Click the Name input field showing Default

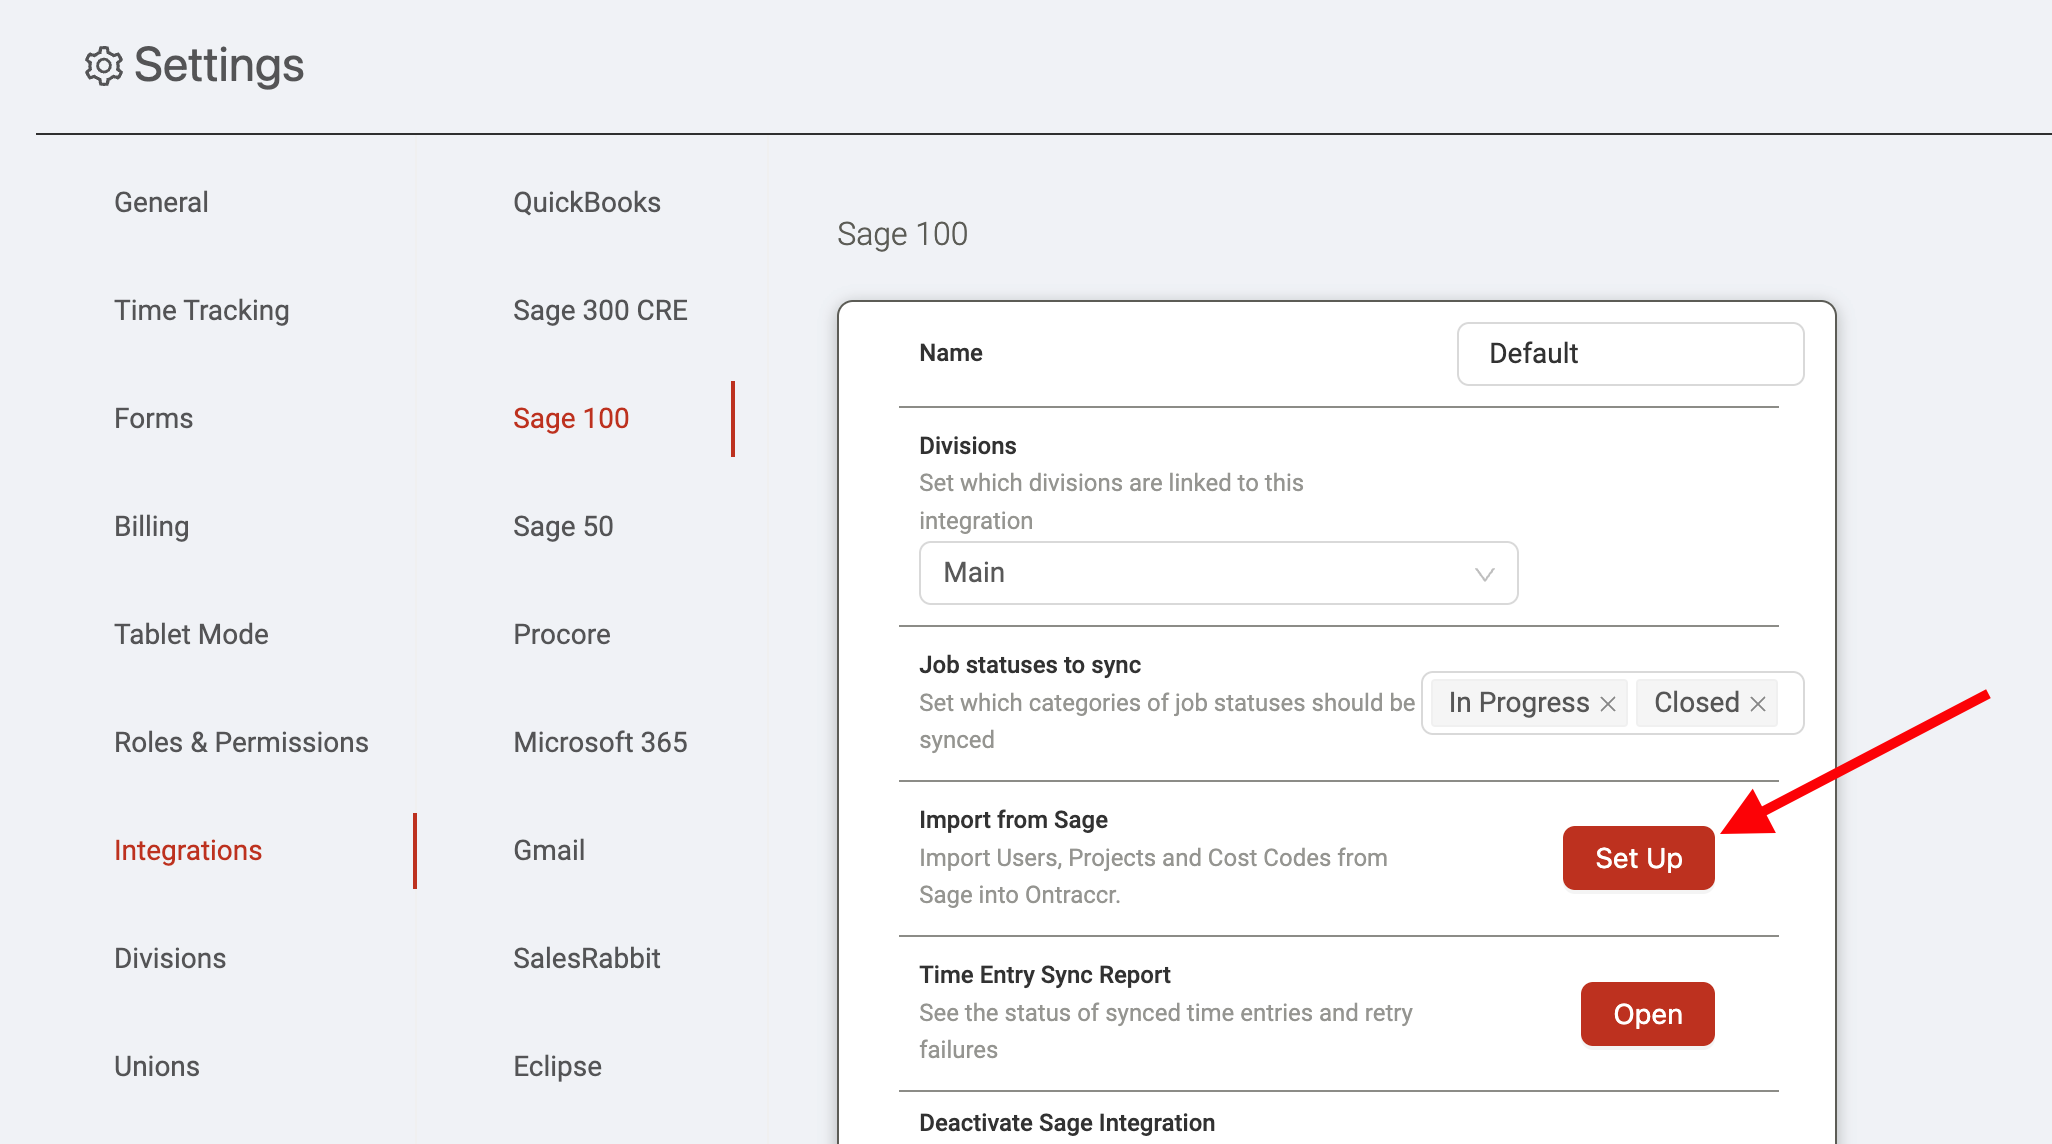point(1630,353)
